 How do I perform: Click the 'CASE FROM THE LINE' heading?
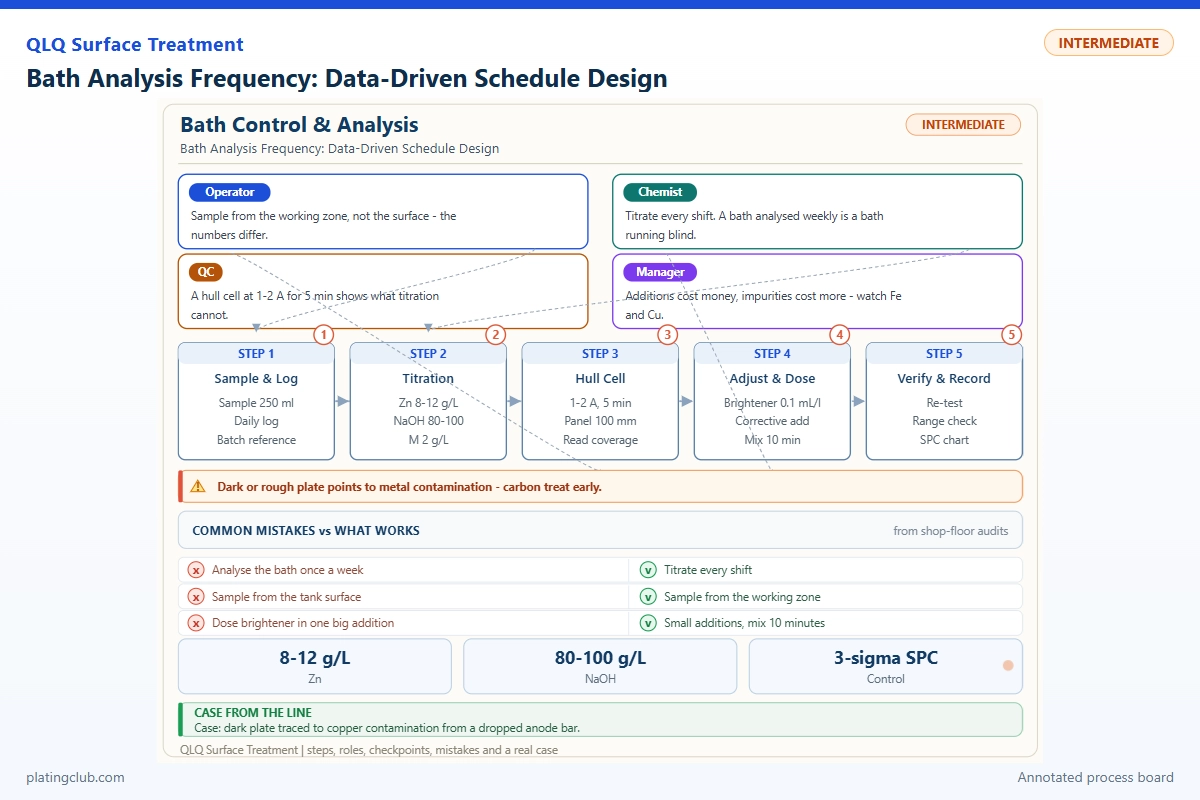pyautogui.click(x=253, y=713)
